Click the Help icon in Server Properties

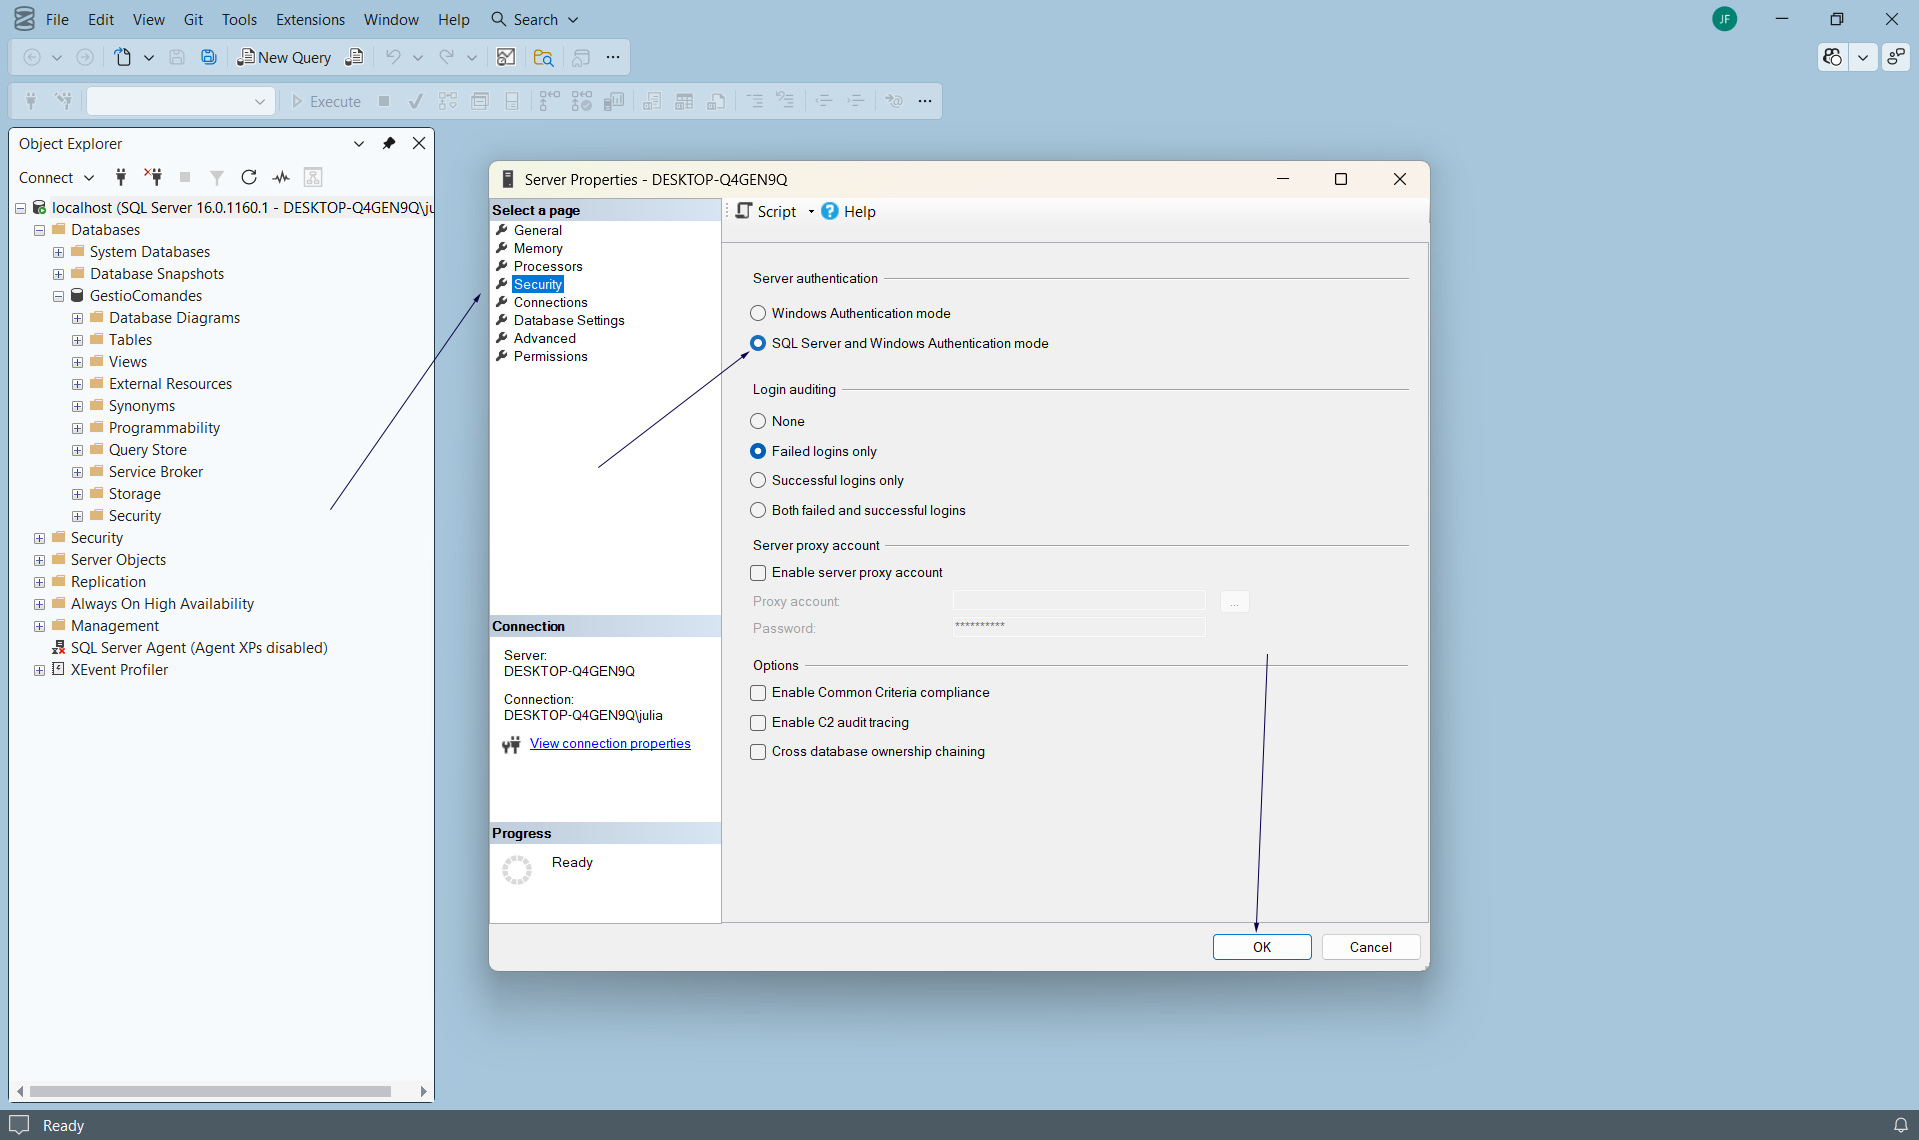pyautogui.click(x=830, y=211)
